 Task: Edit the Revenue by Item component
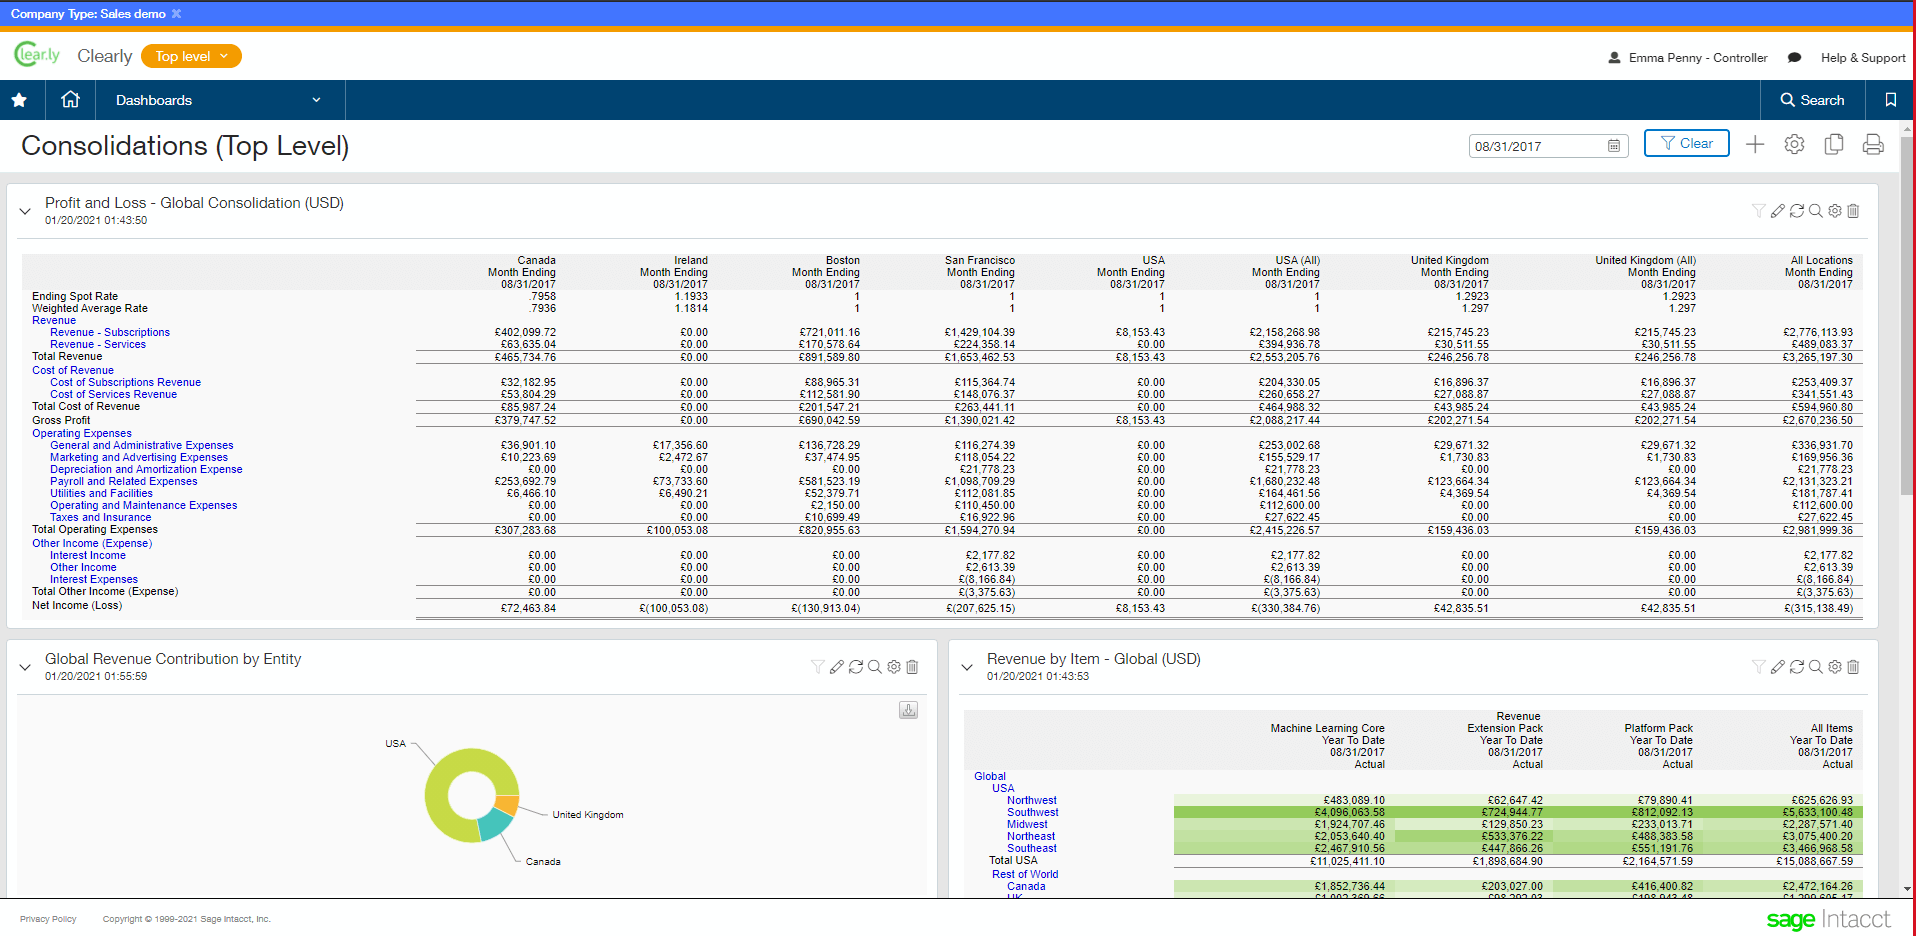(1777, 667)
